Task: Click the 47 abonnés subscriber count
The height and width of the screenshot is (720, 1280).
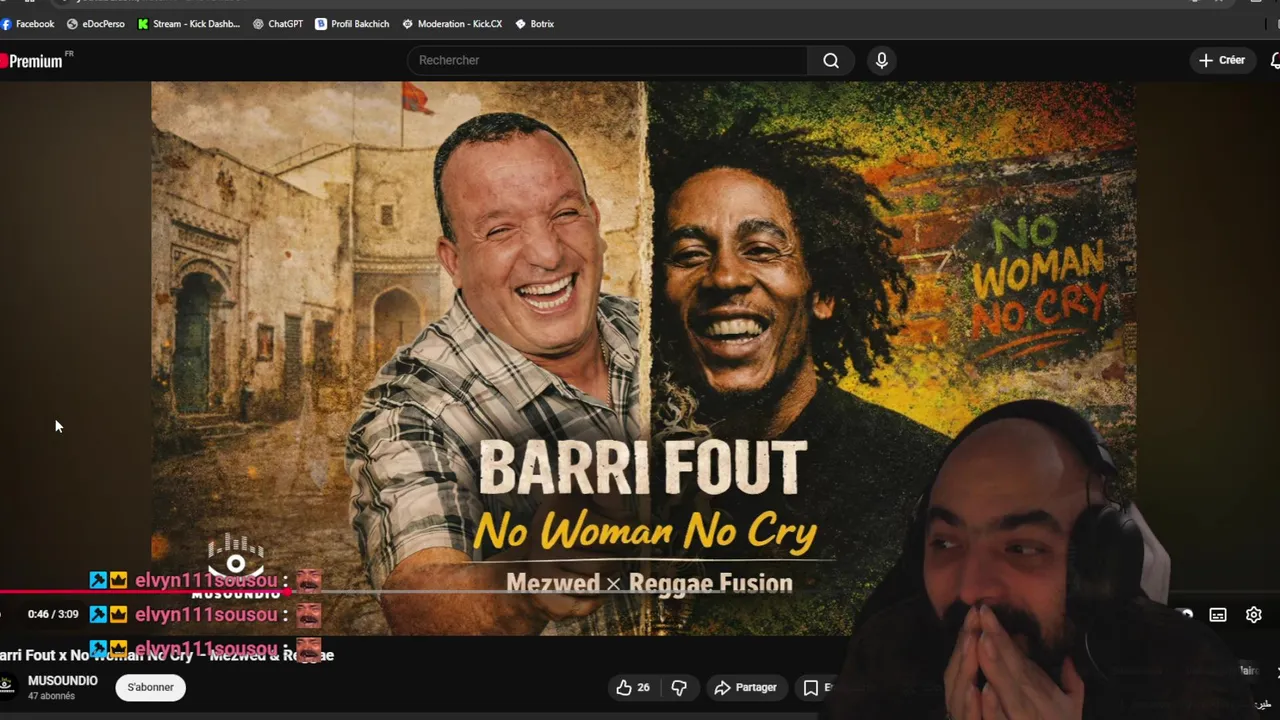Action: (x=51, y=696)
